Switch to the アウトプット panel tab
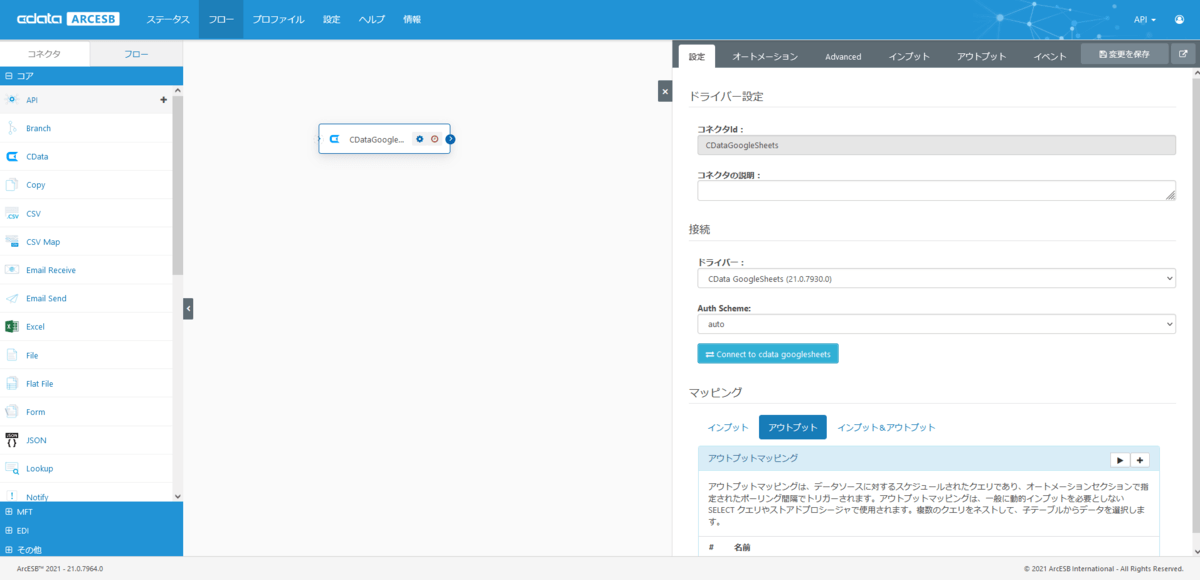Screen dimensions: 1200x580 click(981, 57)
